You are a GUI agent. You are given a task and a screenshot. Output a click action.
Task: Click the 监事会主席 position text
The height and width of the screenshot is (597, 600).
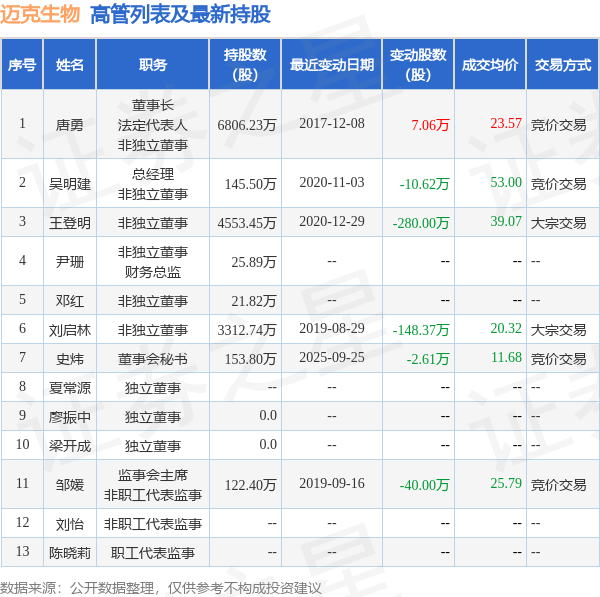[153, 475]
